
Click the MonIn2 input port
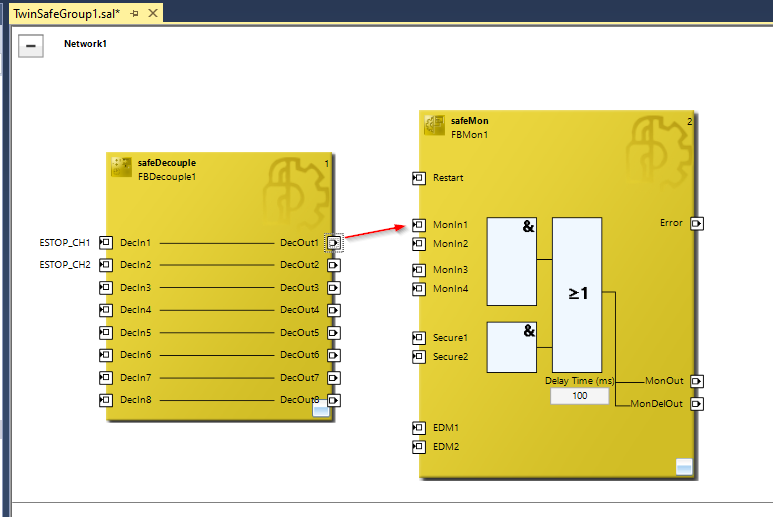pyautogui.click(x=419, y=243)
